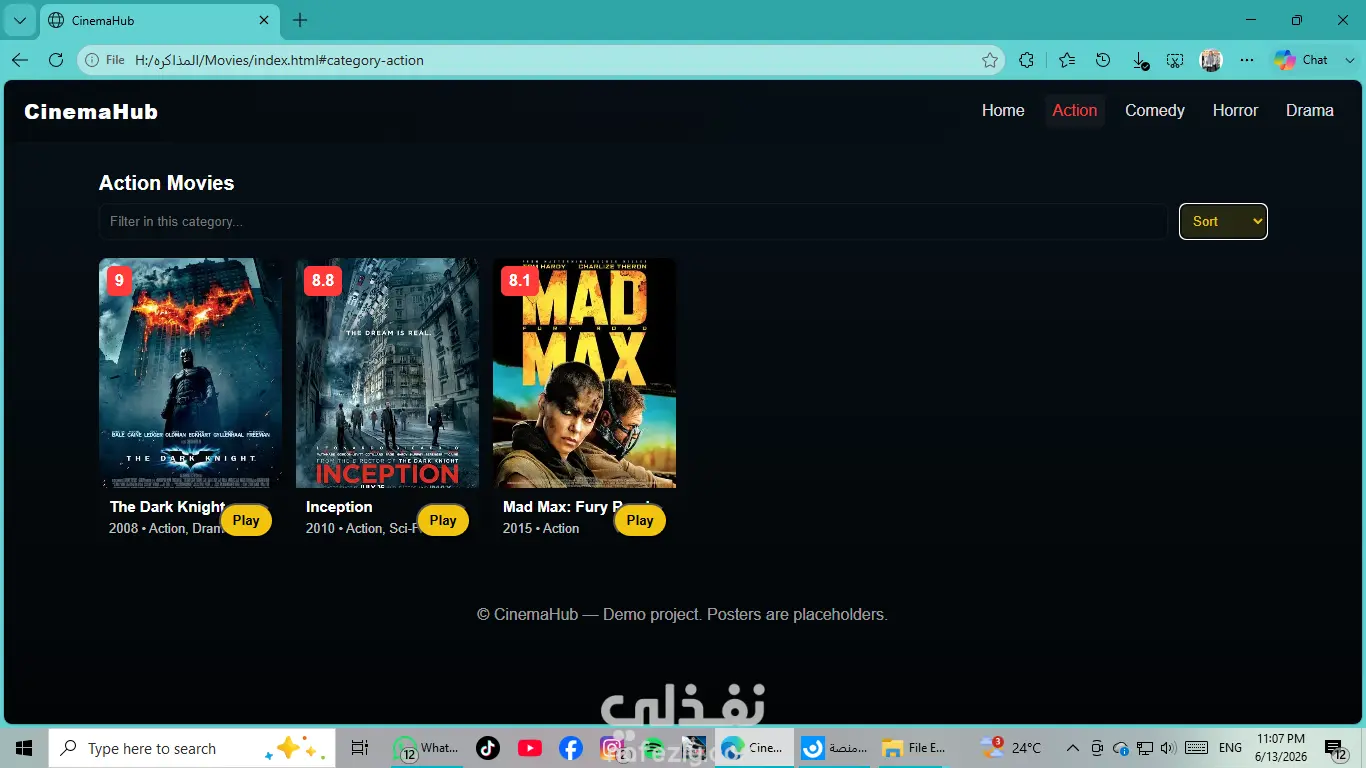Open the Favorites list
The image size is (1366, 768).
(x=1067, y=60)
